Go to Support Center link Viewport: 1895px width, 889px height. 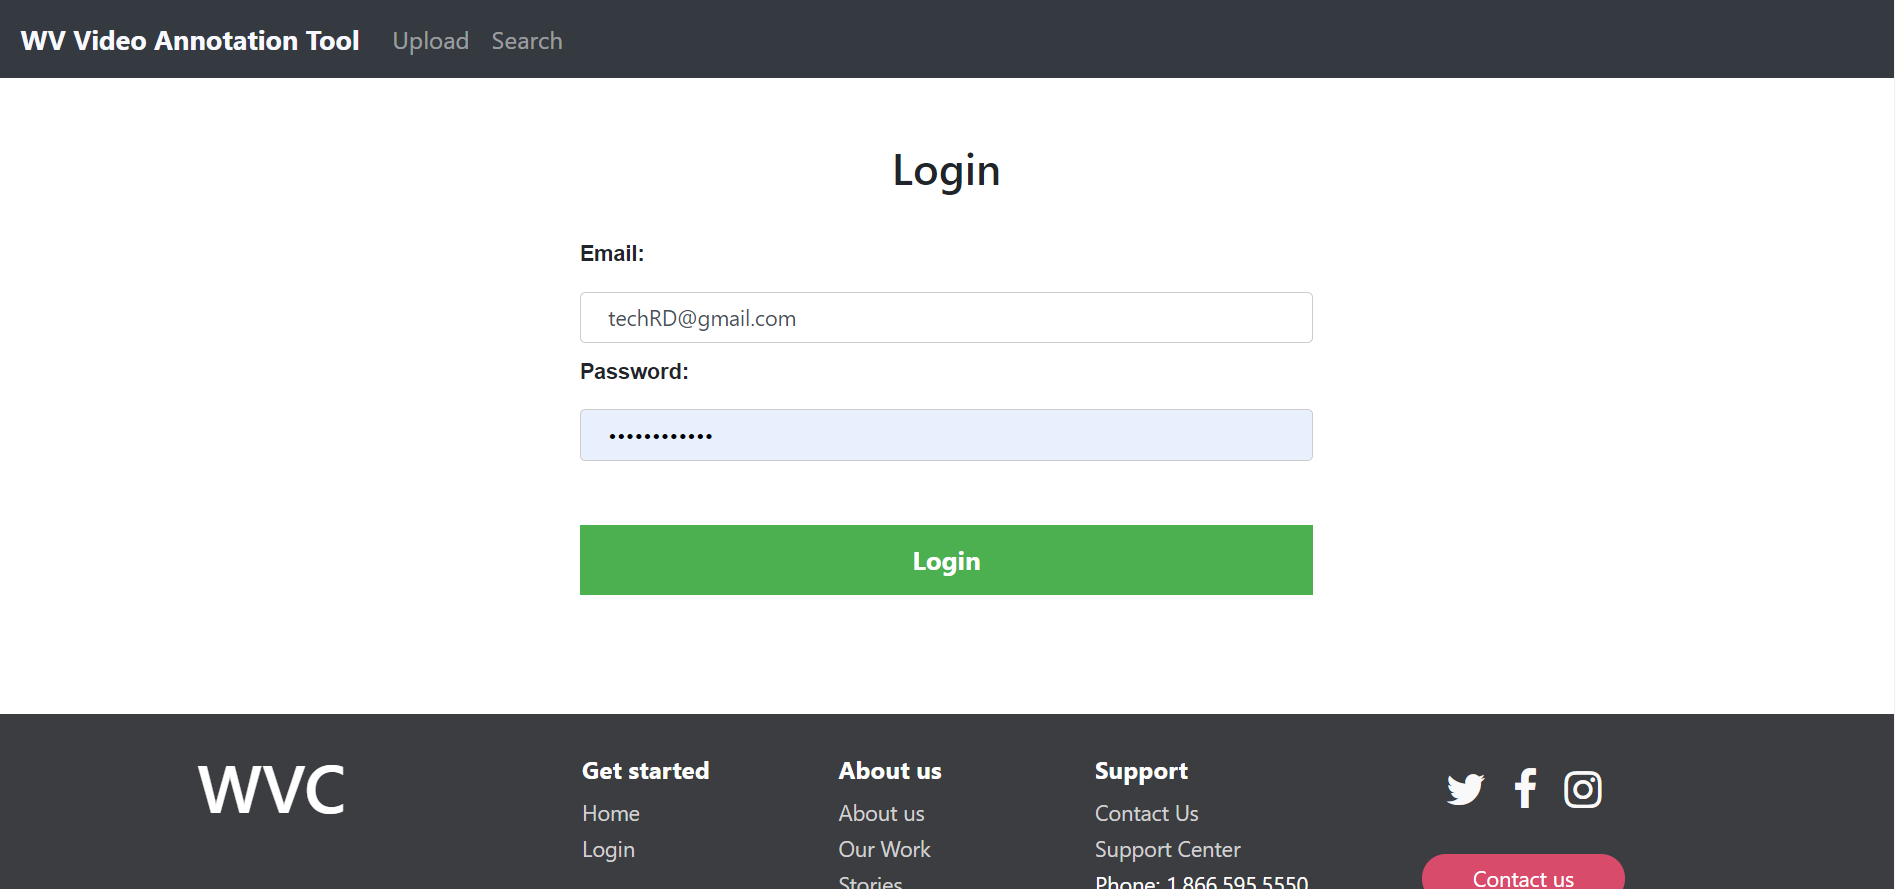point(1167,849)
